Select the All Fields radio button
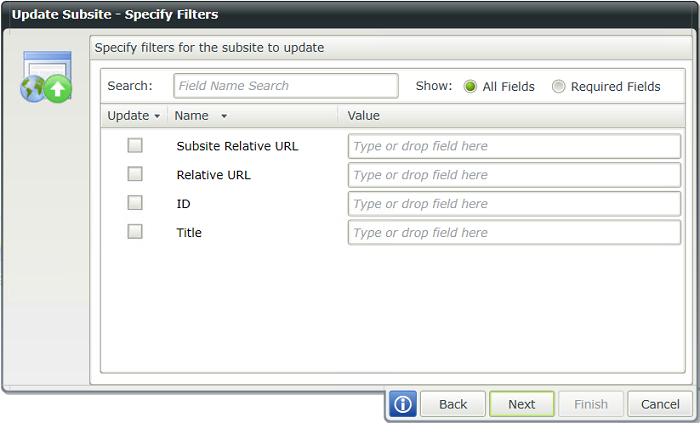This screenshot has height=423, width=700. pyautogui.click(x=470, y=87)
